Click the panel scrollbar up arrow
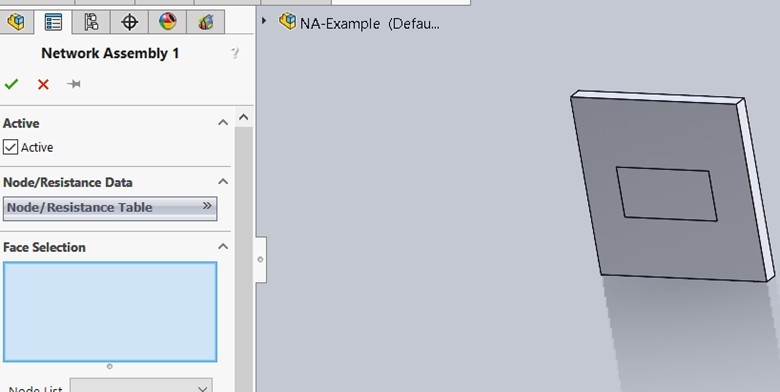 point(243,117)
